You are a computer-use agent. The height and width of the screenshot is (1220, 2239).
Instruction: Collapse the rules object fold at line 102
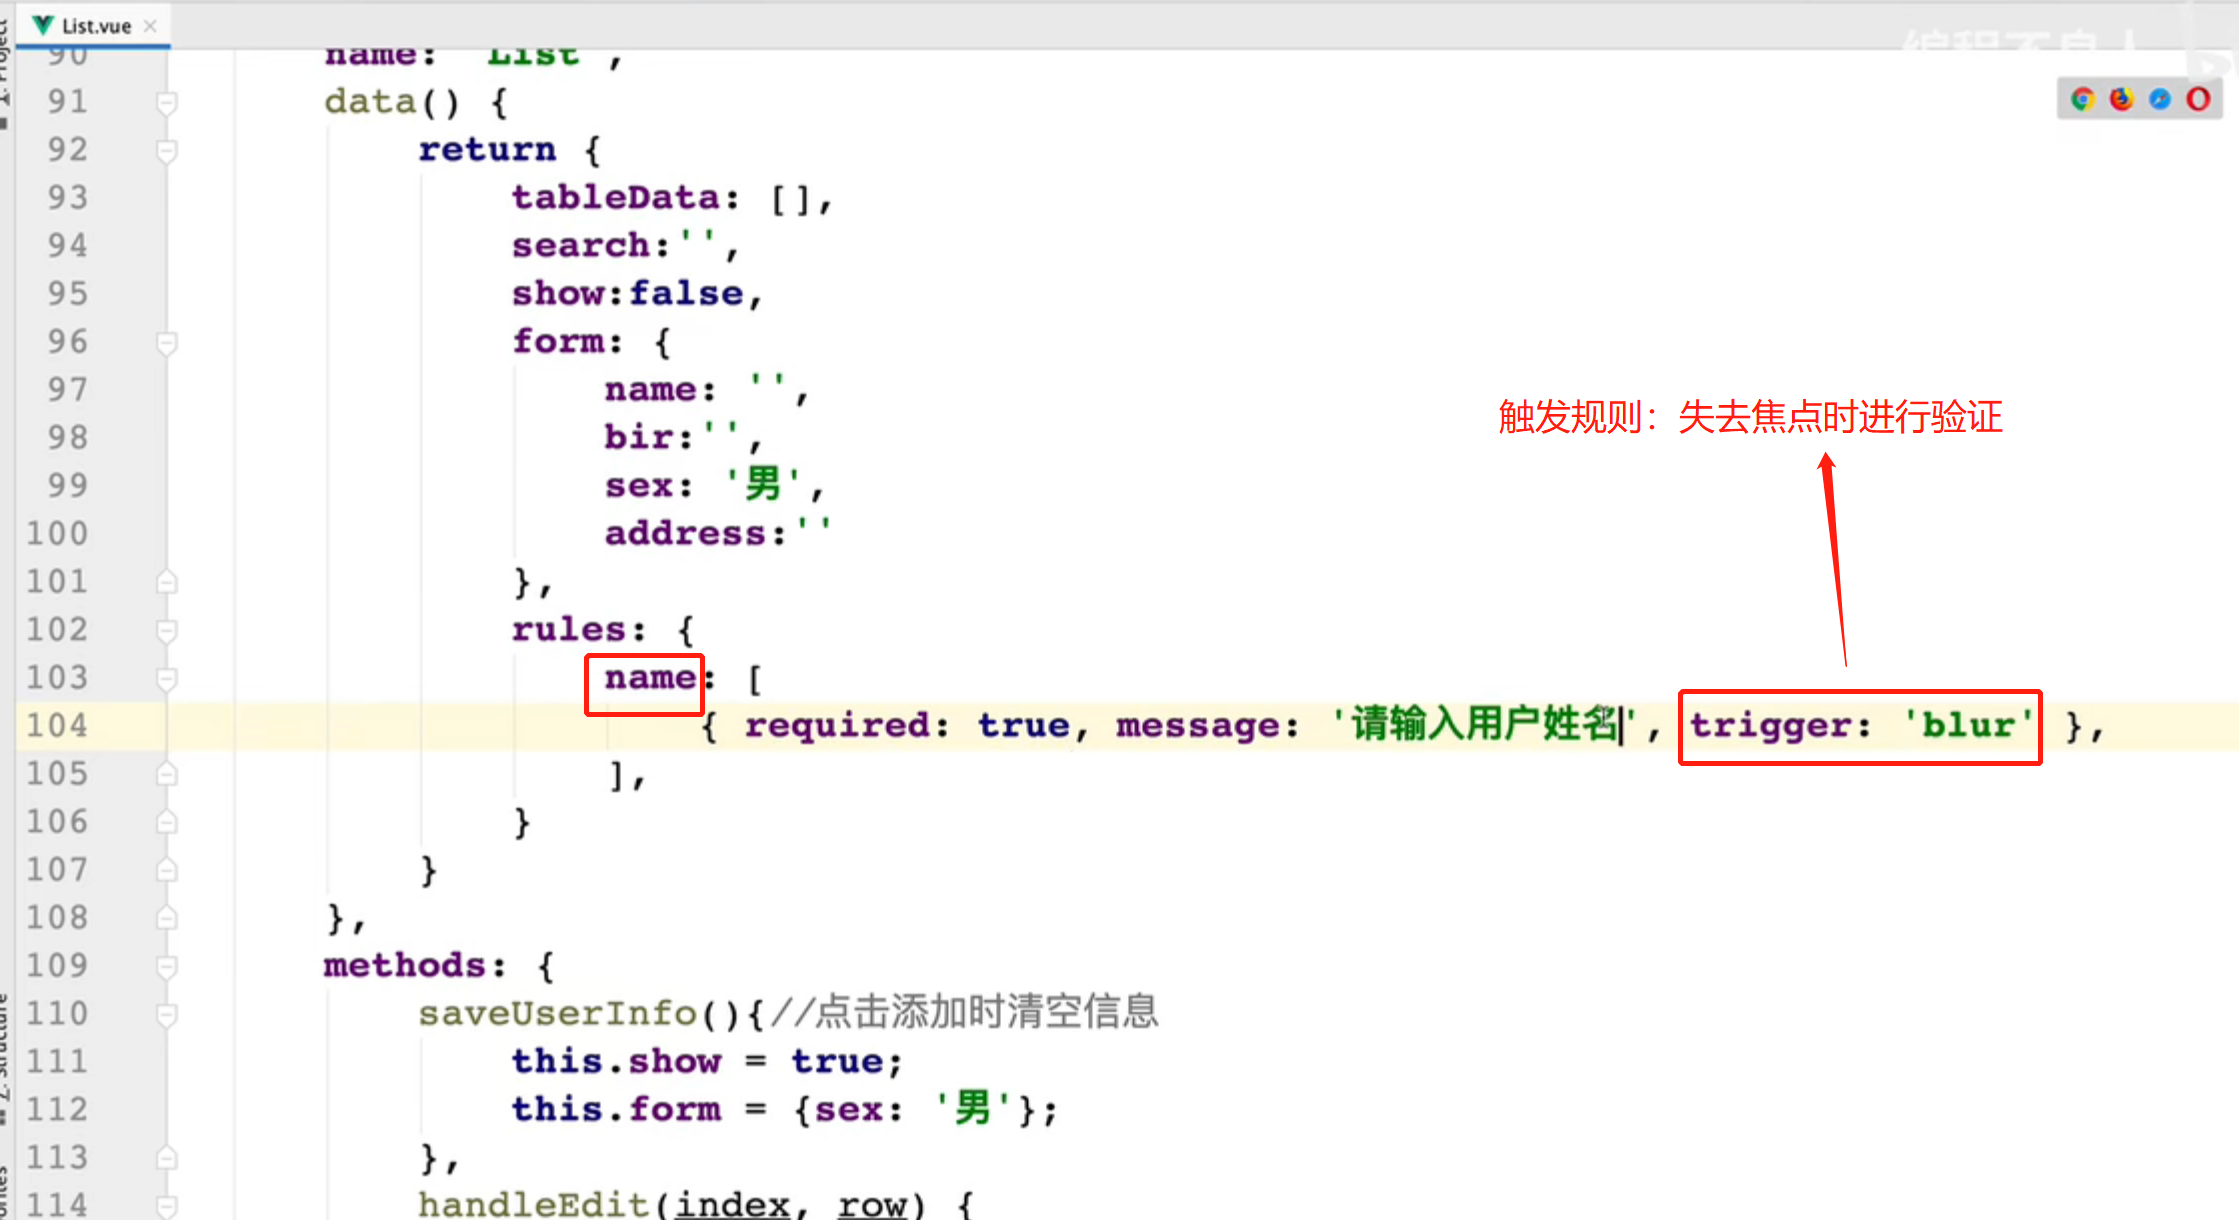167,630
